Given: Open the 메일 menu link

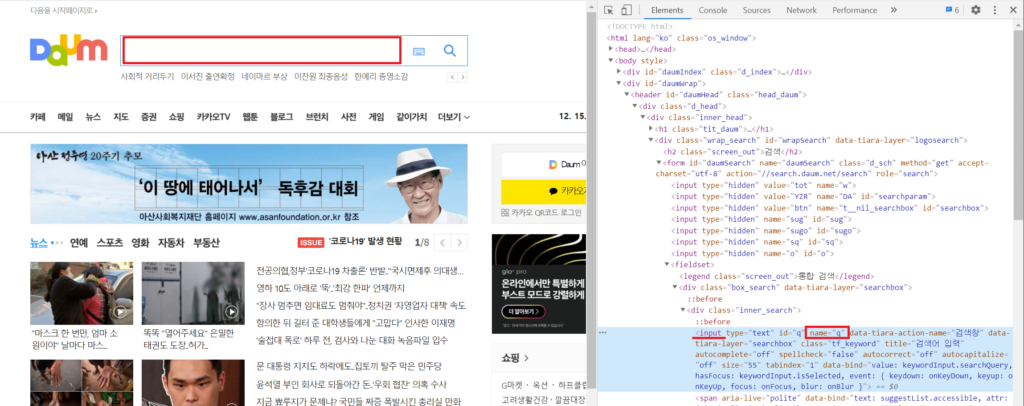Looking at the screenshot, I should 65,117.
